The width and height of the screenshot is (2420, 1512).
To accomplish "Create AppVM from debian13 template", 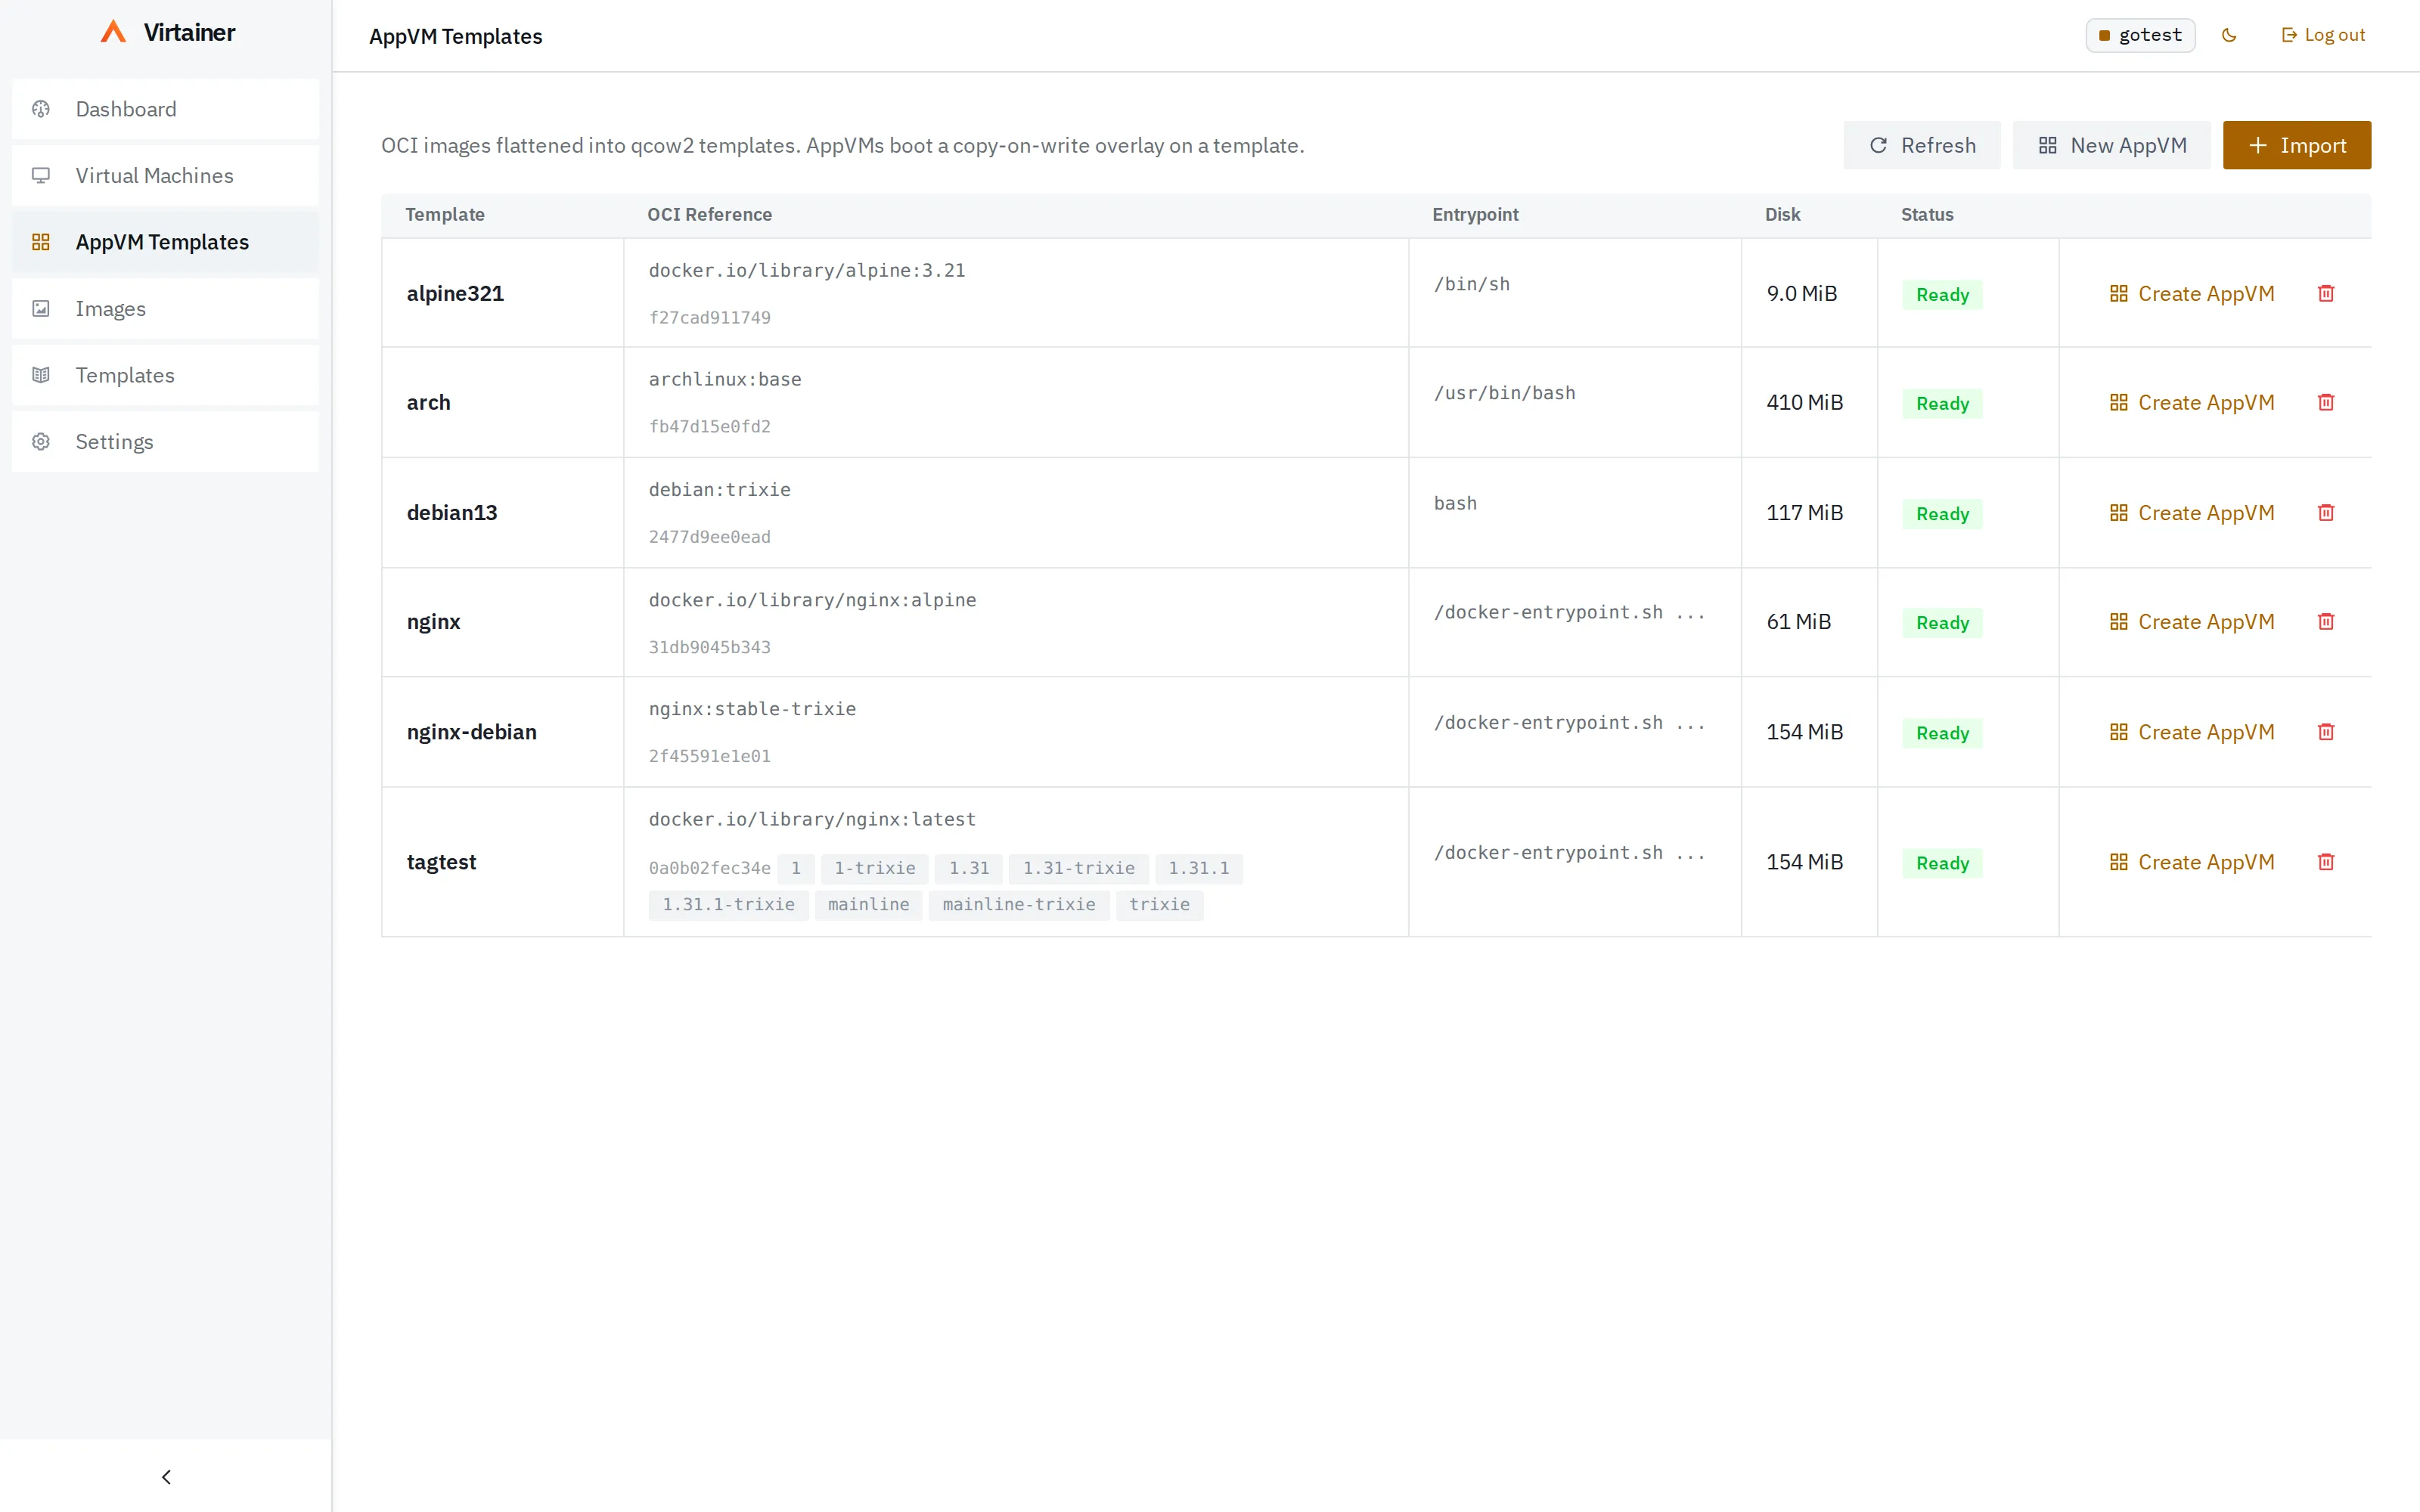I will [2192, 513].
